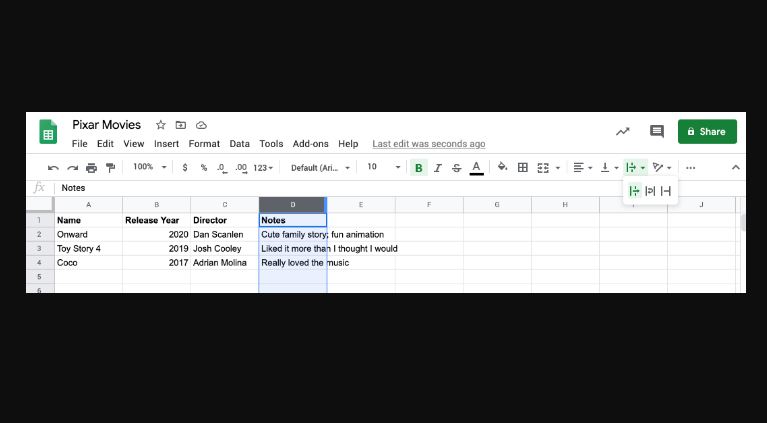Open text wrapping dropdown
767x423 pixels.
[x=635, y=168]
